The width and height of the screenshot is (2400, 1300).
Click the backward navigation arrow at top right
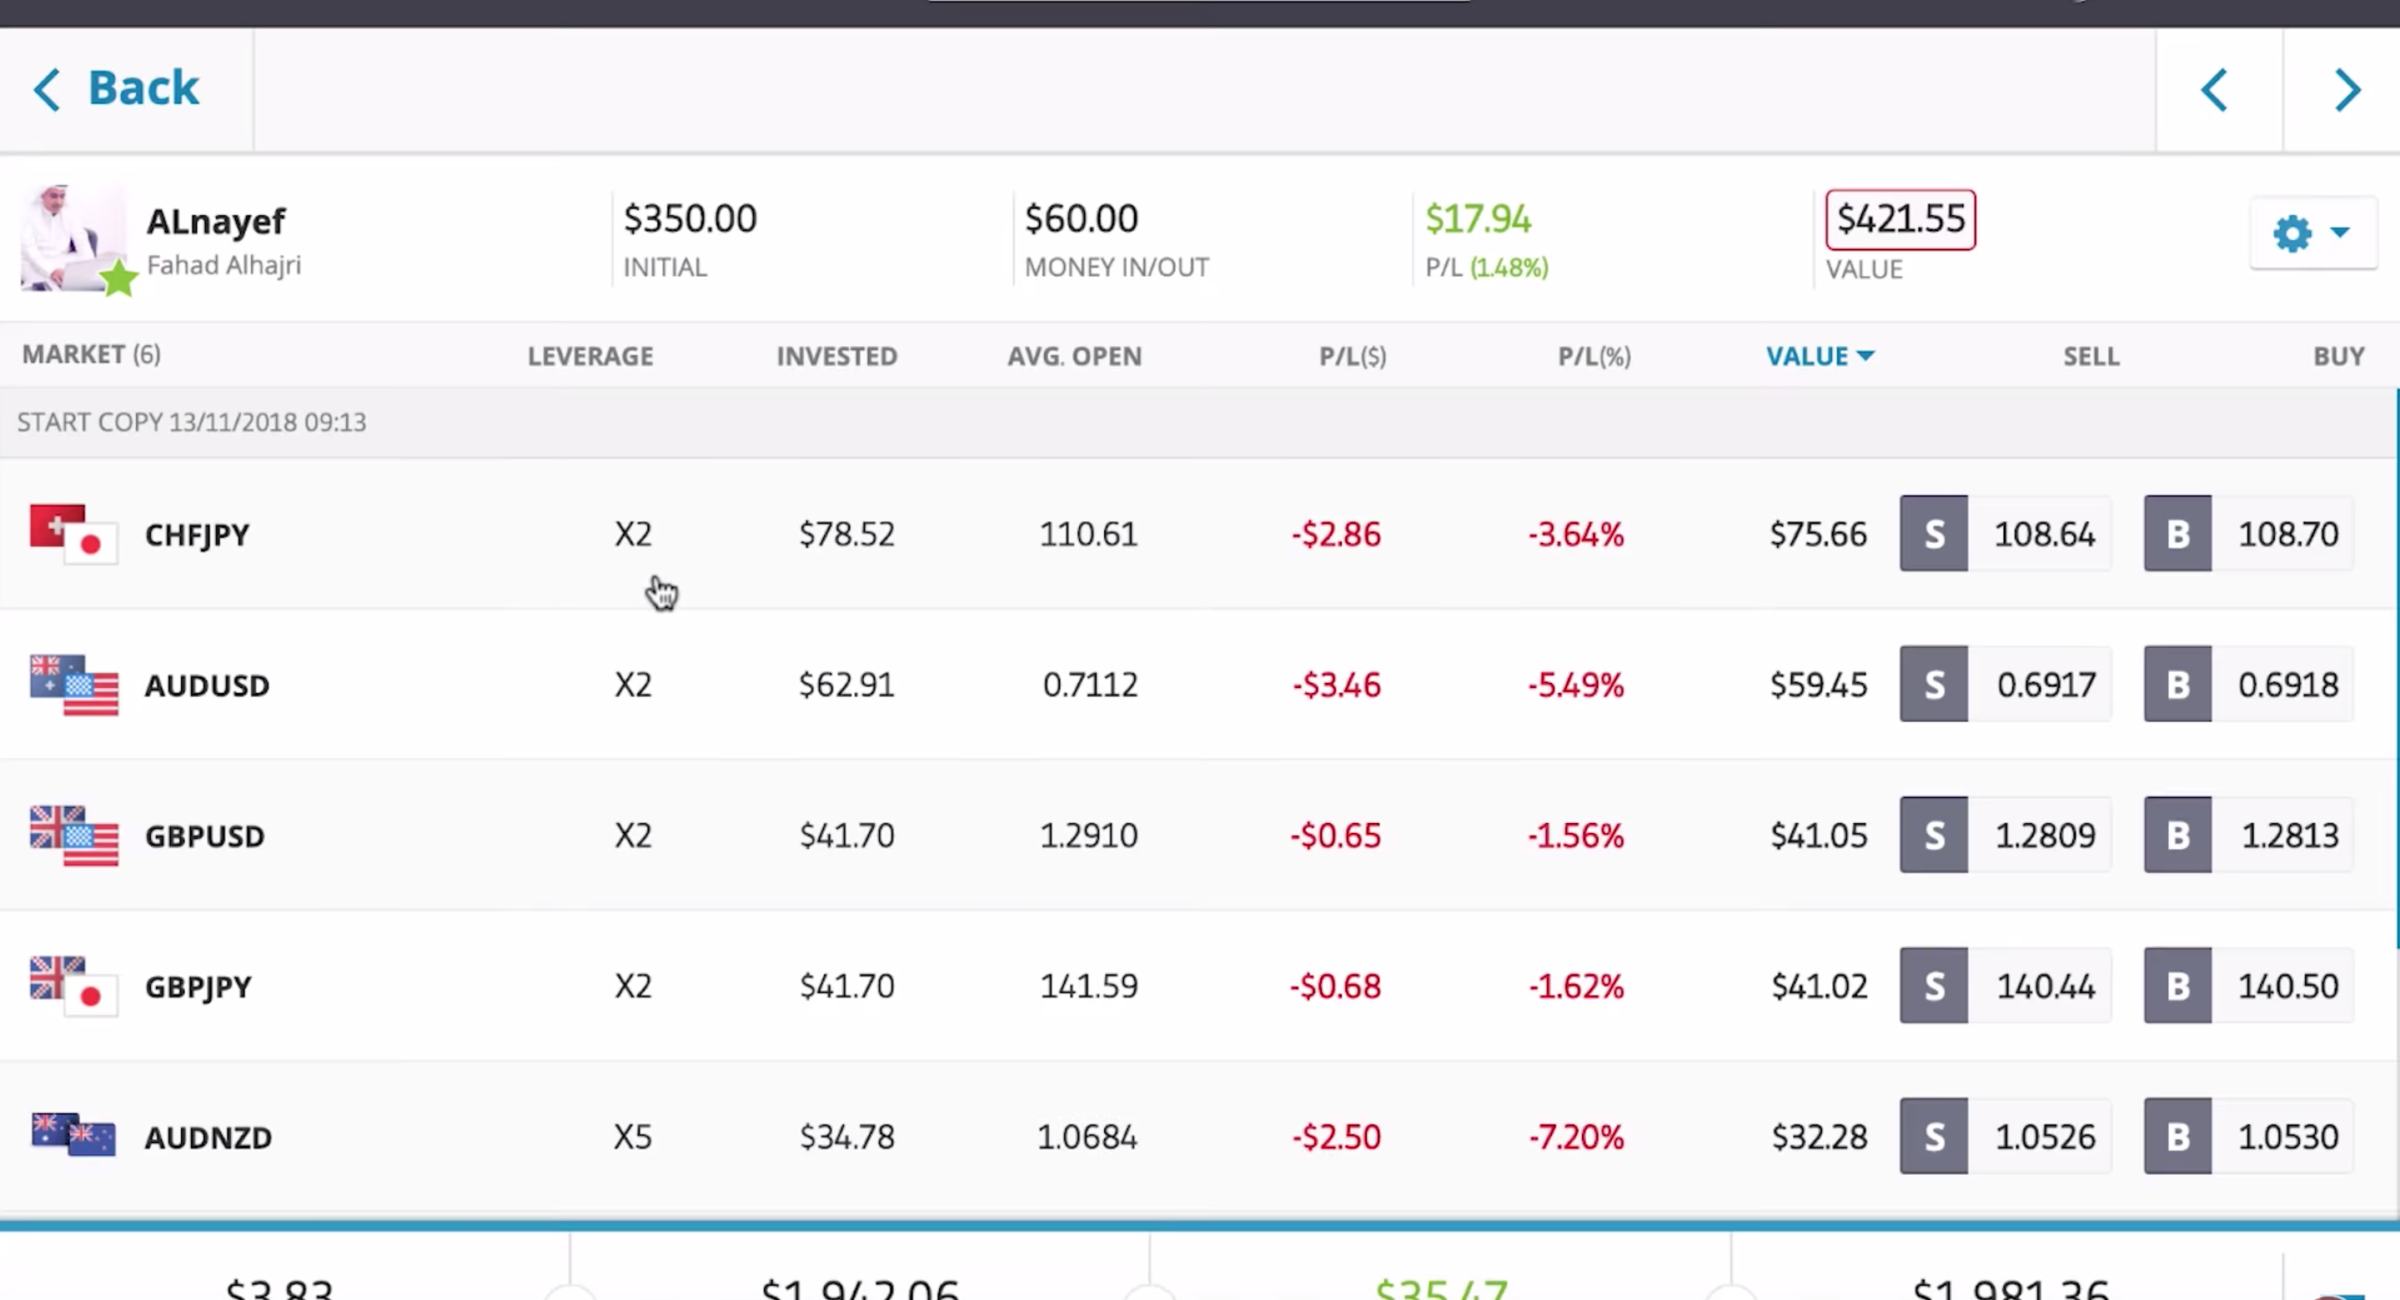point(2213,89)
